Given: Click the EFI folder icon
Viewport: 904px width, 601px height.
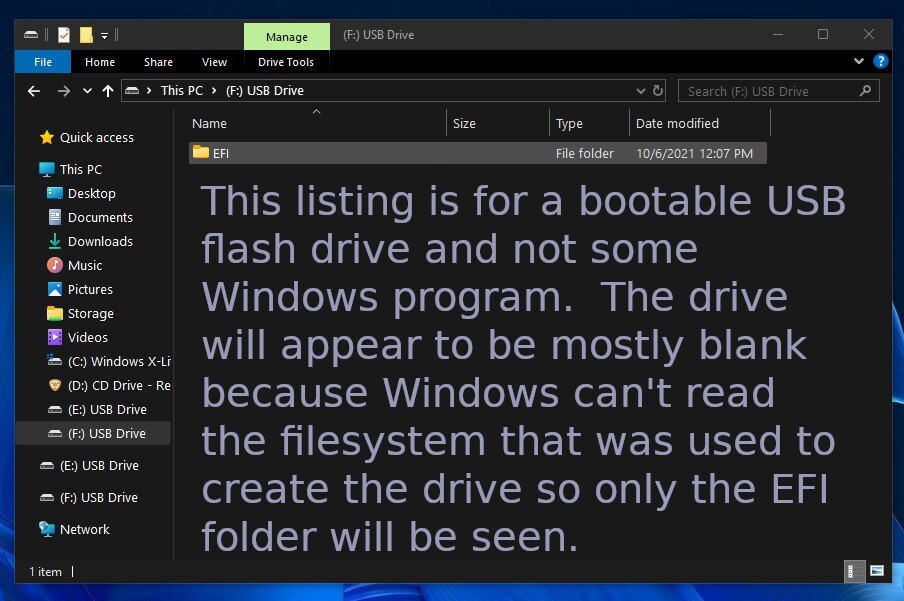Looking at the screenshot, I should [201, 152].
